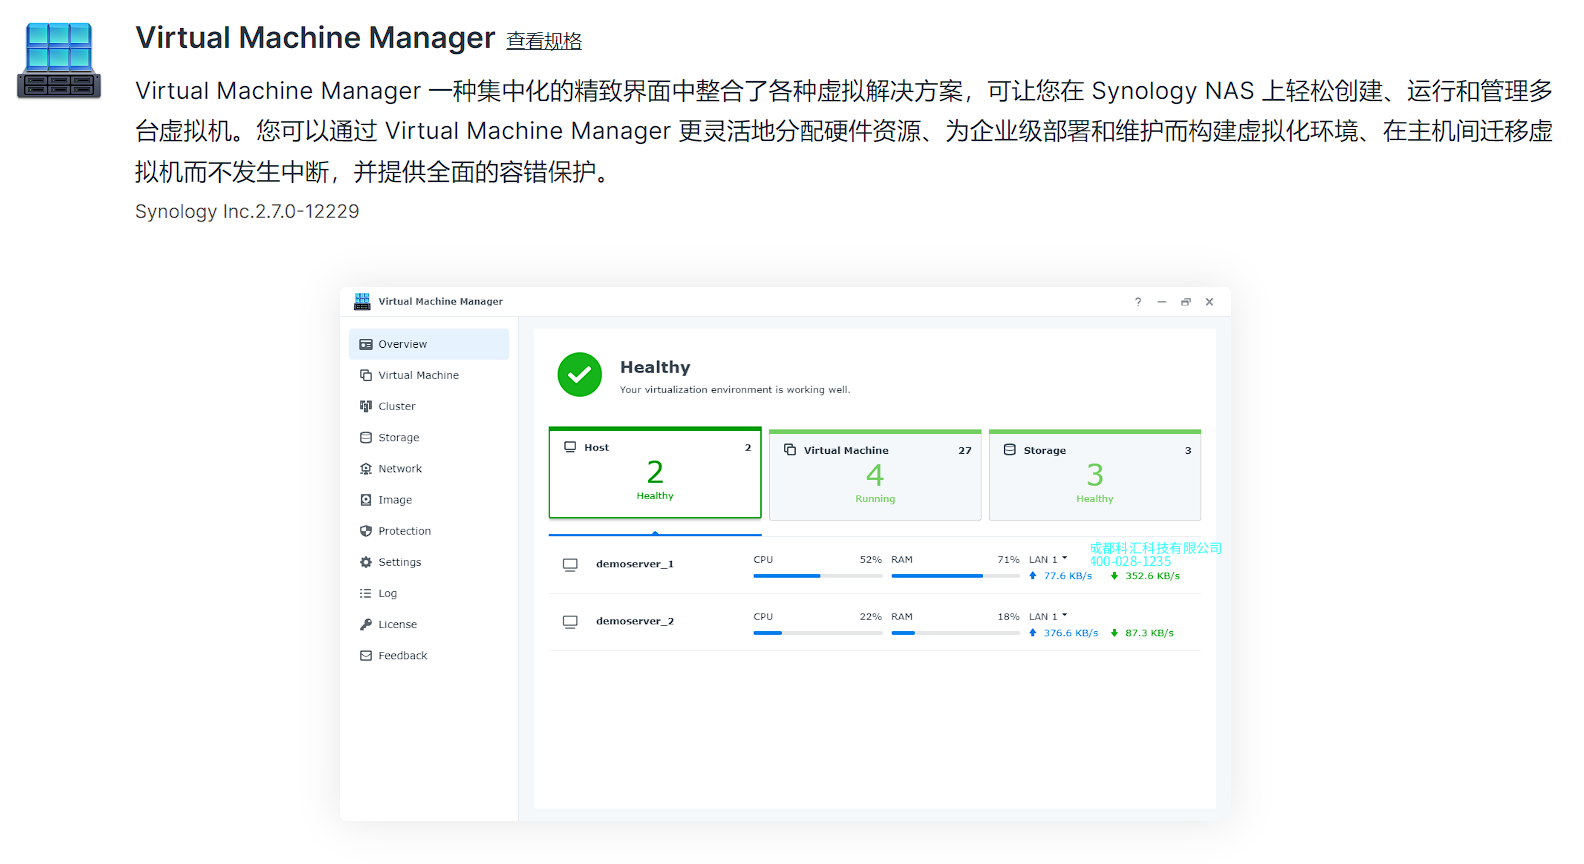Select the demoserver_2 host name

(x=635, y=621)
